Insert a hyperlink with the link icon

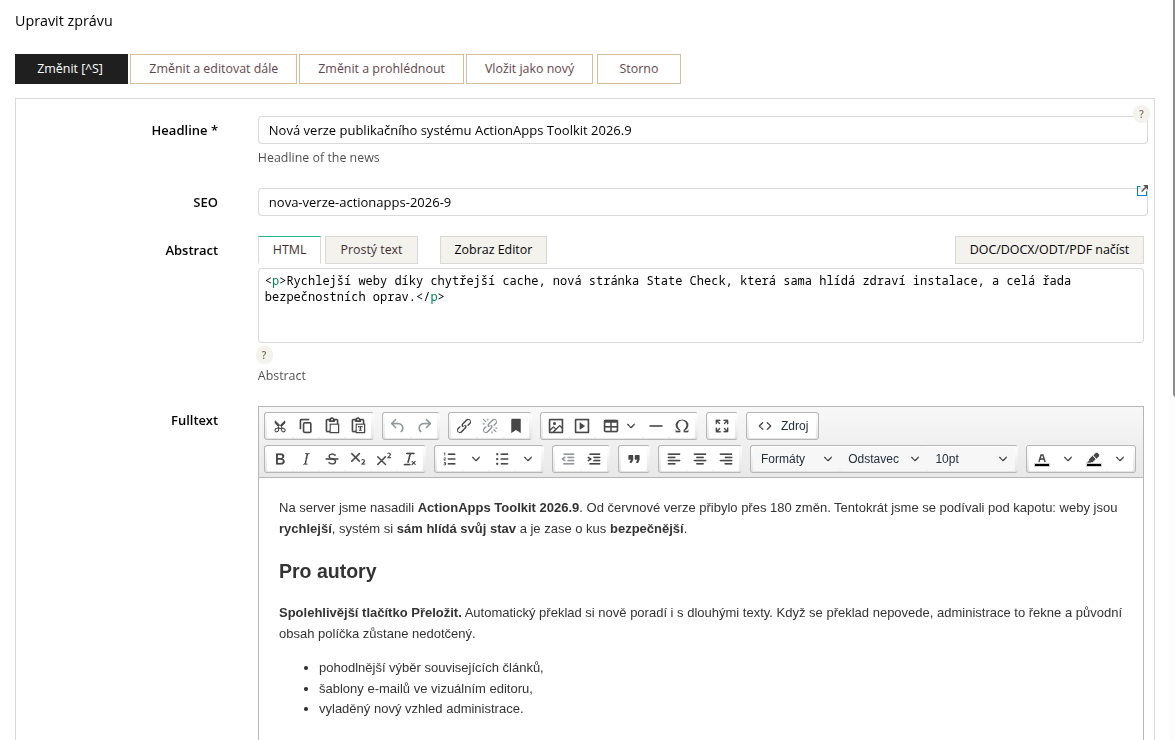(x=464, y=426)
